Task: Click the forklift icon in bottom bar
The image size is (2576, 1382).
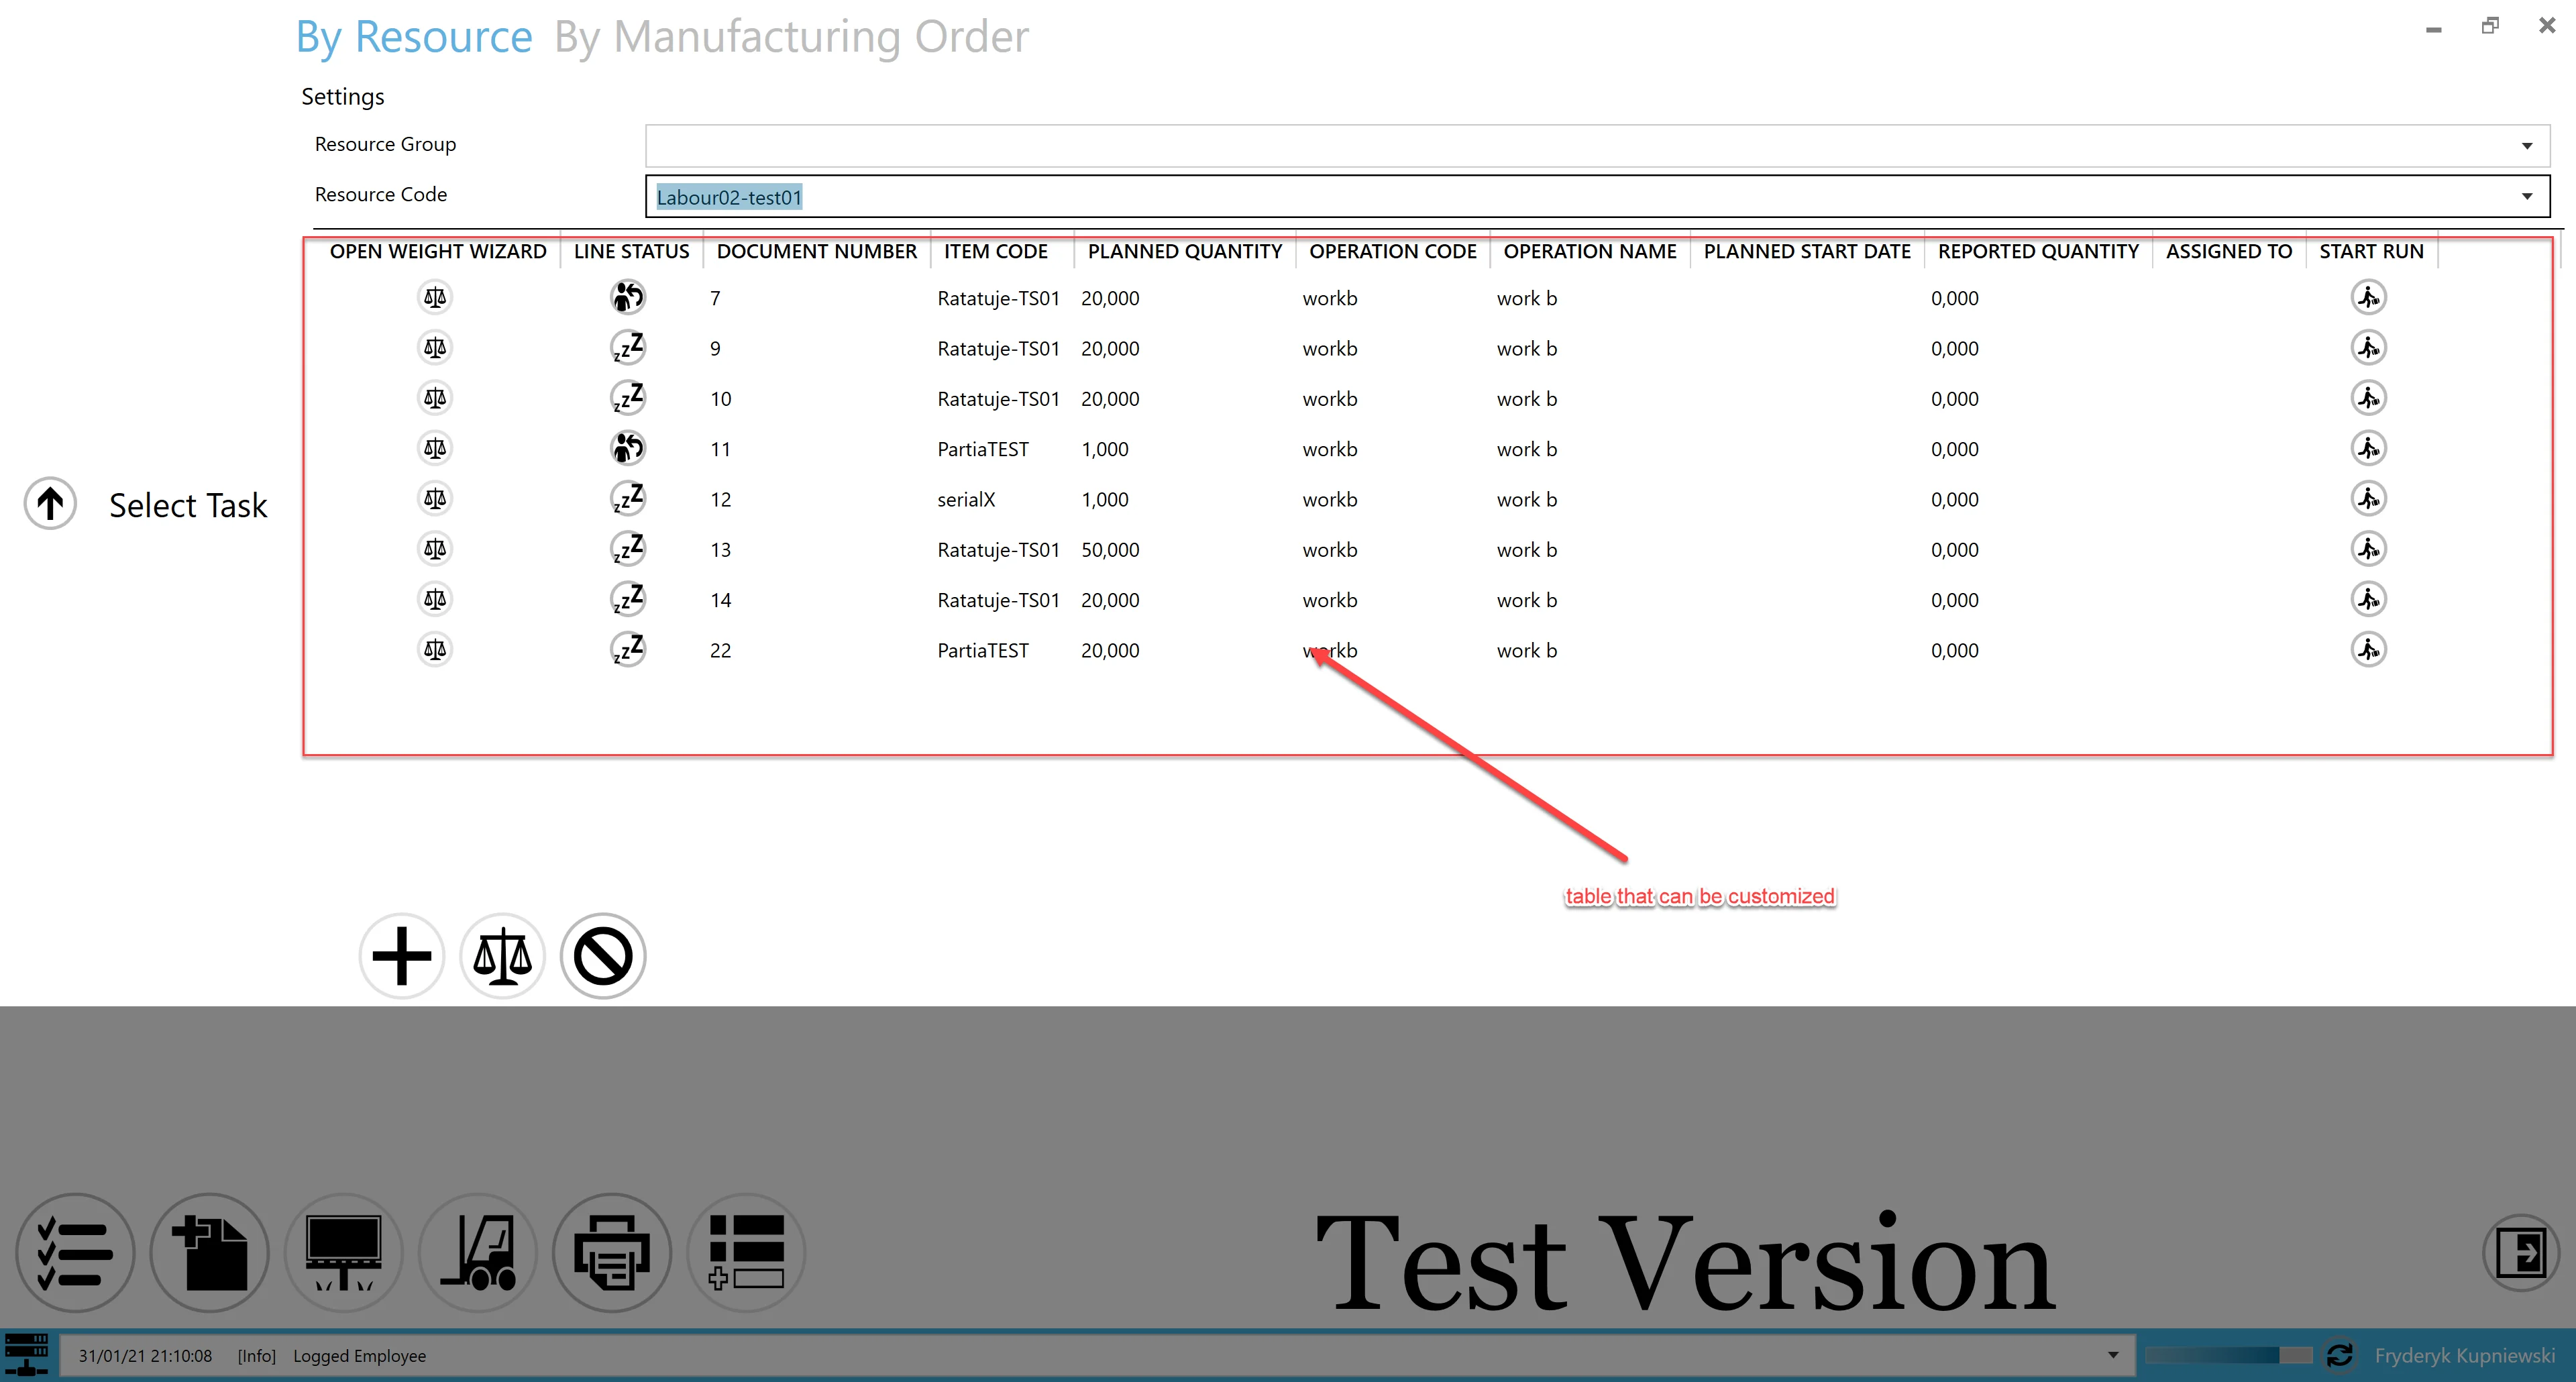Action: point(478,1252)
